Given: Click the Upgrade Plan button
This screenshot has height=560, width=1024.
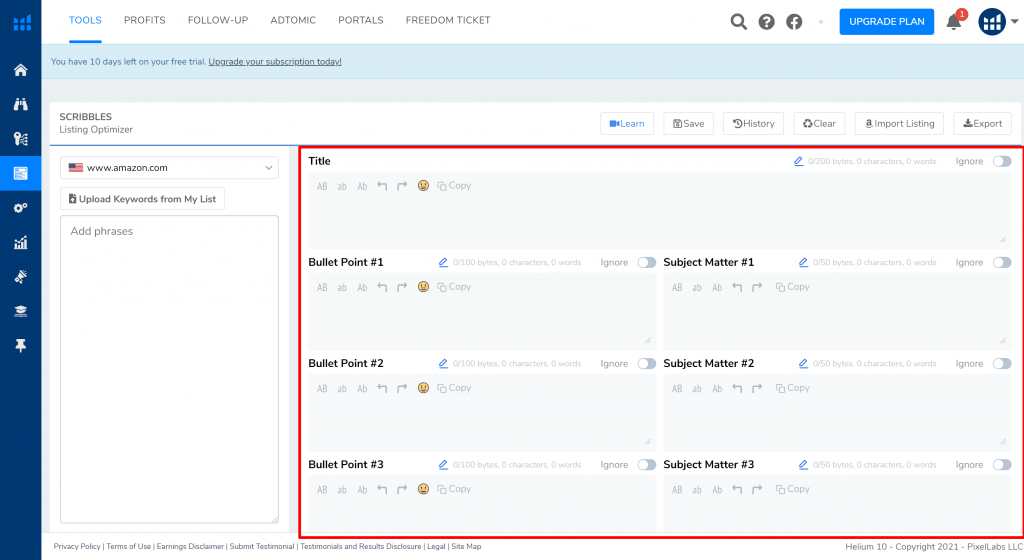Looking at the screenshot, I should [x=886, y=22].
